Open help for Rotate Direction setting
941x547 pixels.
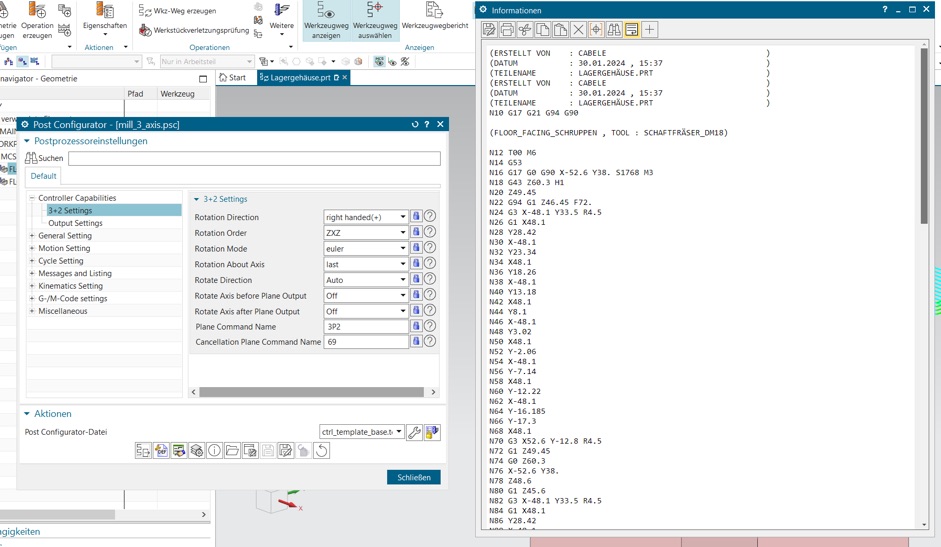[x=430, y=279]
